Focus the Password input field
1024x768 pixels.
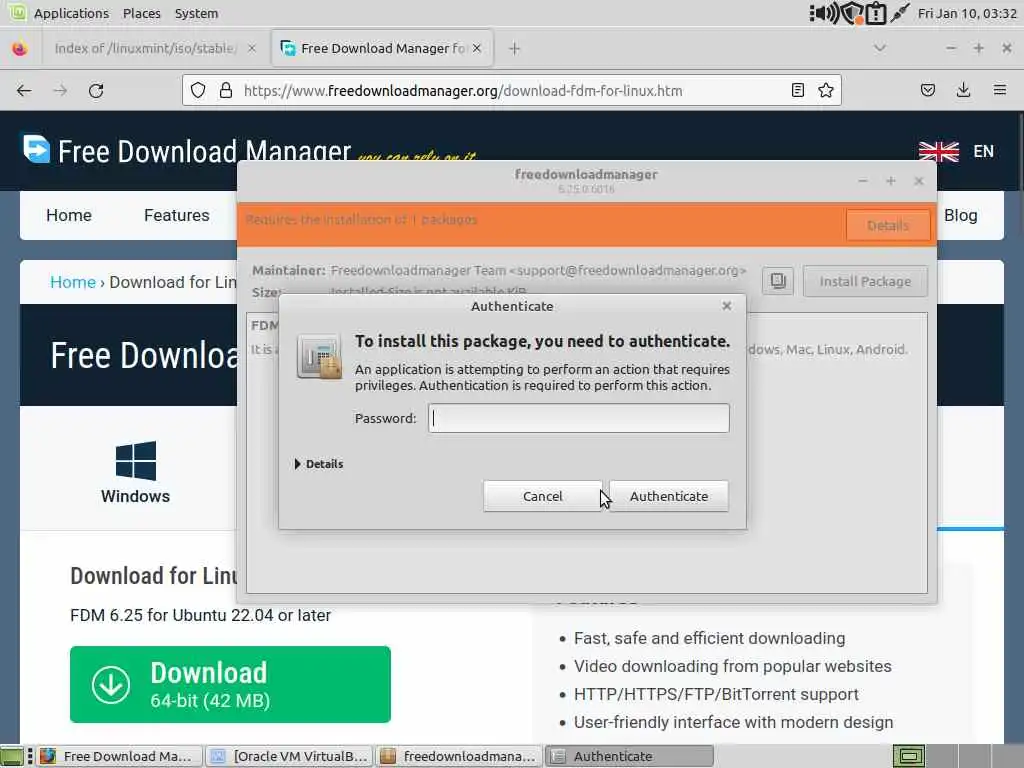click(x=579, y=418)
